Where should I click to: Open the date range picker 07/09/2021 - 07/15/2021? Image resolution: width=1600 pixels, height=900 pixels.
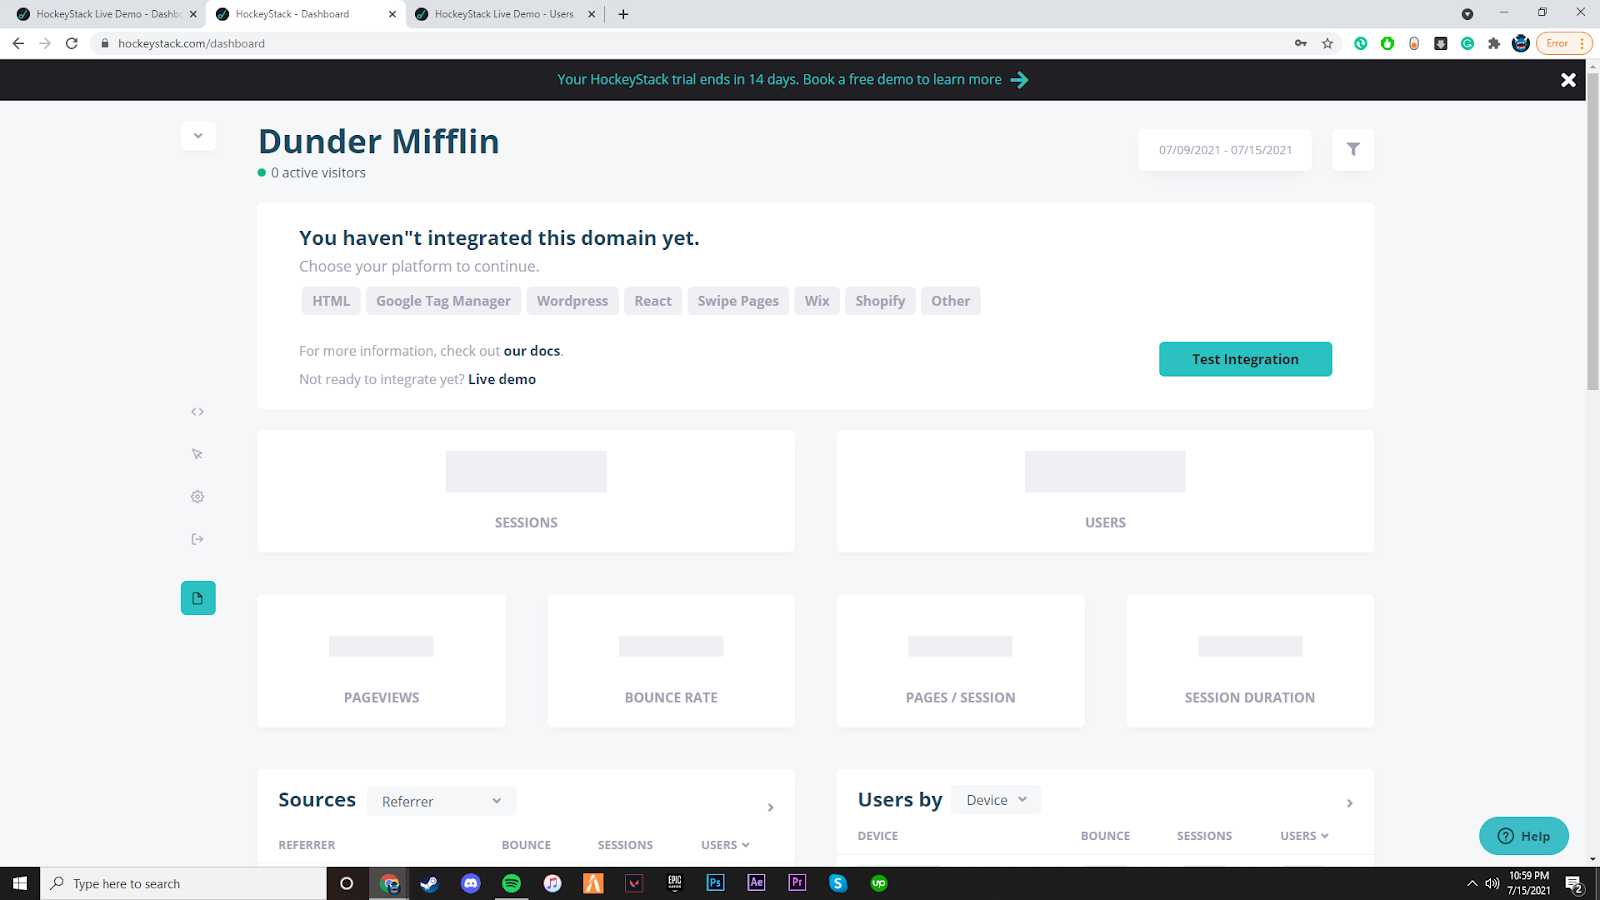pyautogui.click(x=1225, y=150)
